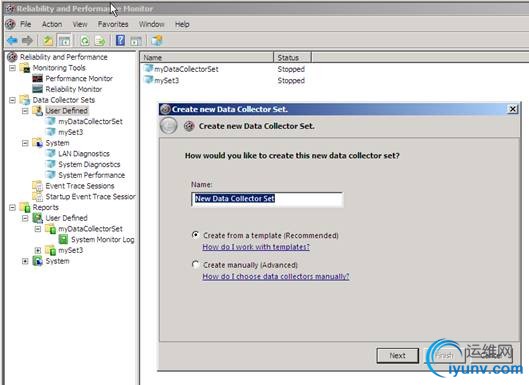
Task: Click the blue Help toolbar icon
Action: click(x=120, y=40)
